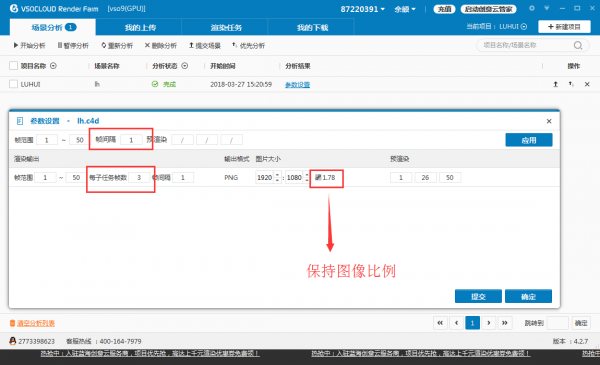Click top 帧范围 start field
The height and width of the screenshot is (365, 600).
pyautogui.click(x=47, y=140)
